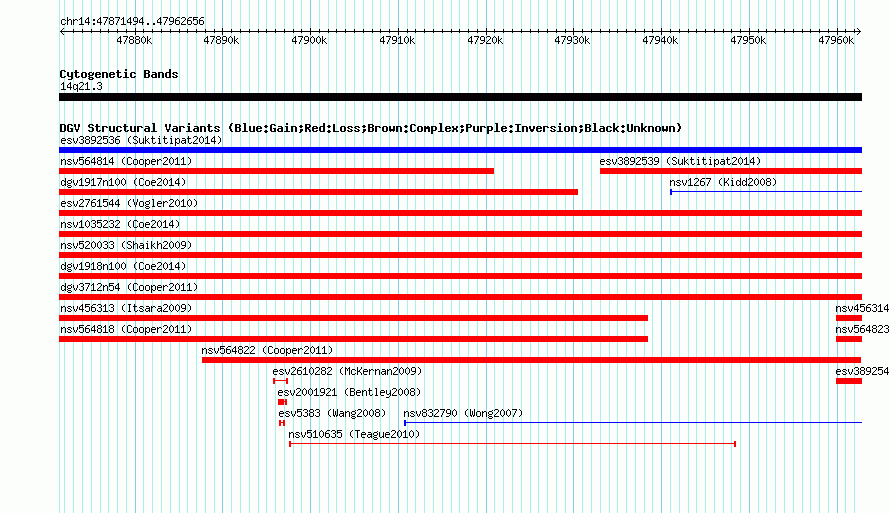Viewport: 890px width, 513px height.
Task: Select the tiny red esv2001921 variant glyph
Action: click(x=282, y=402)
